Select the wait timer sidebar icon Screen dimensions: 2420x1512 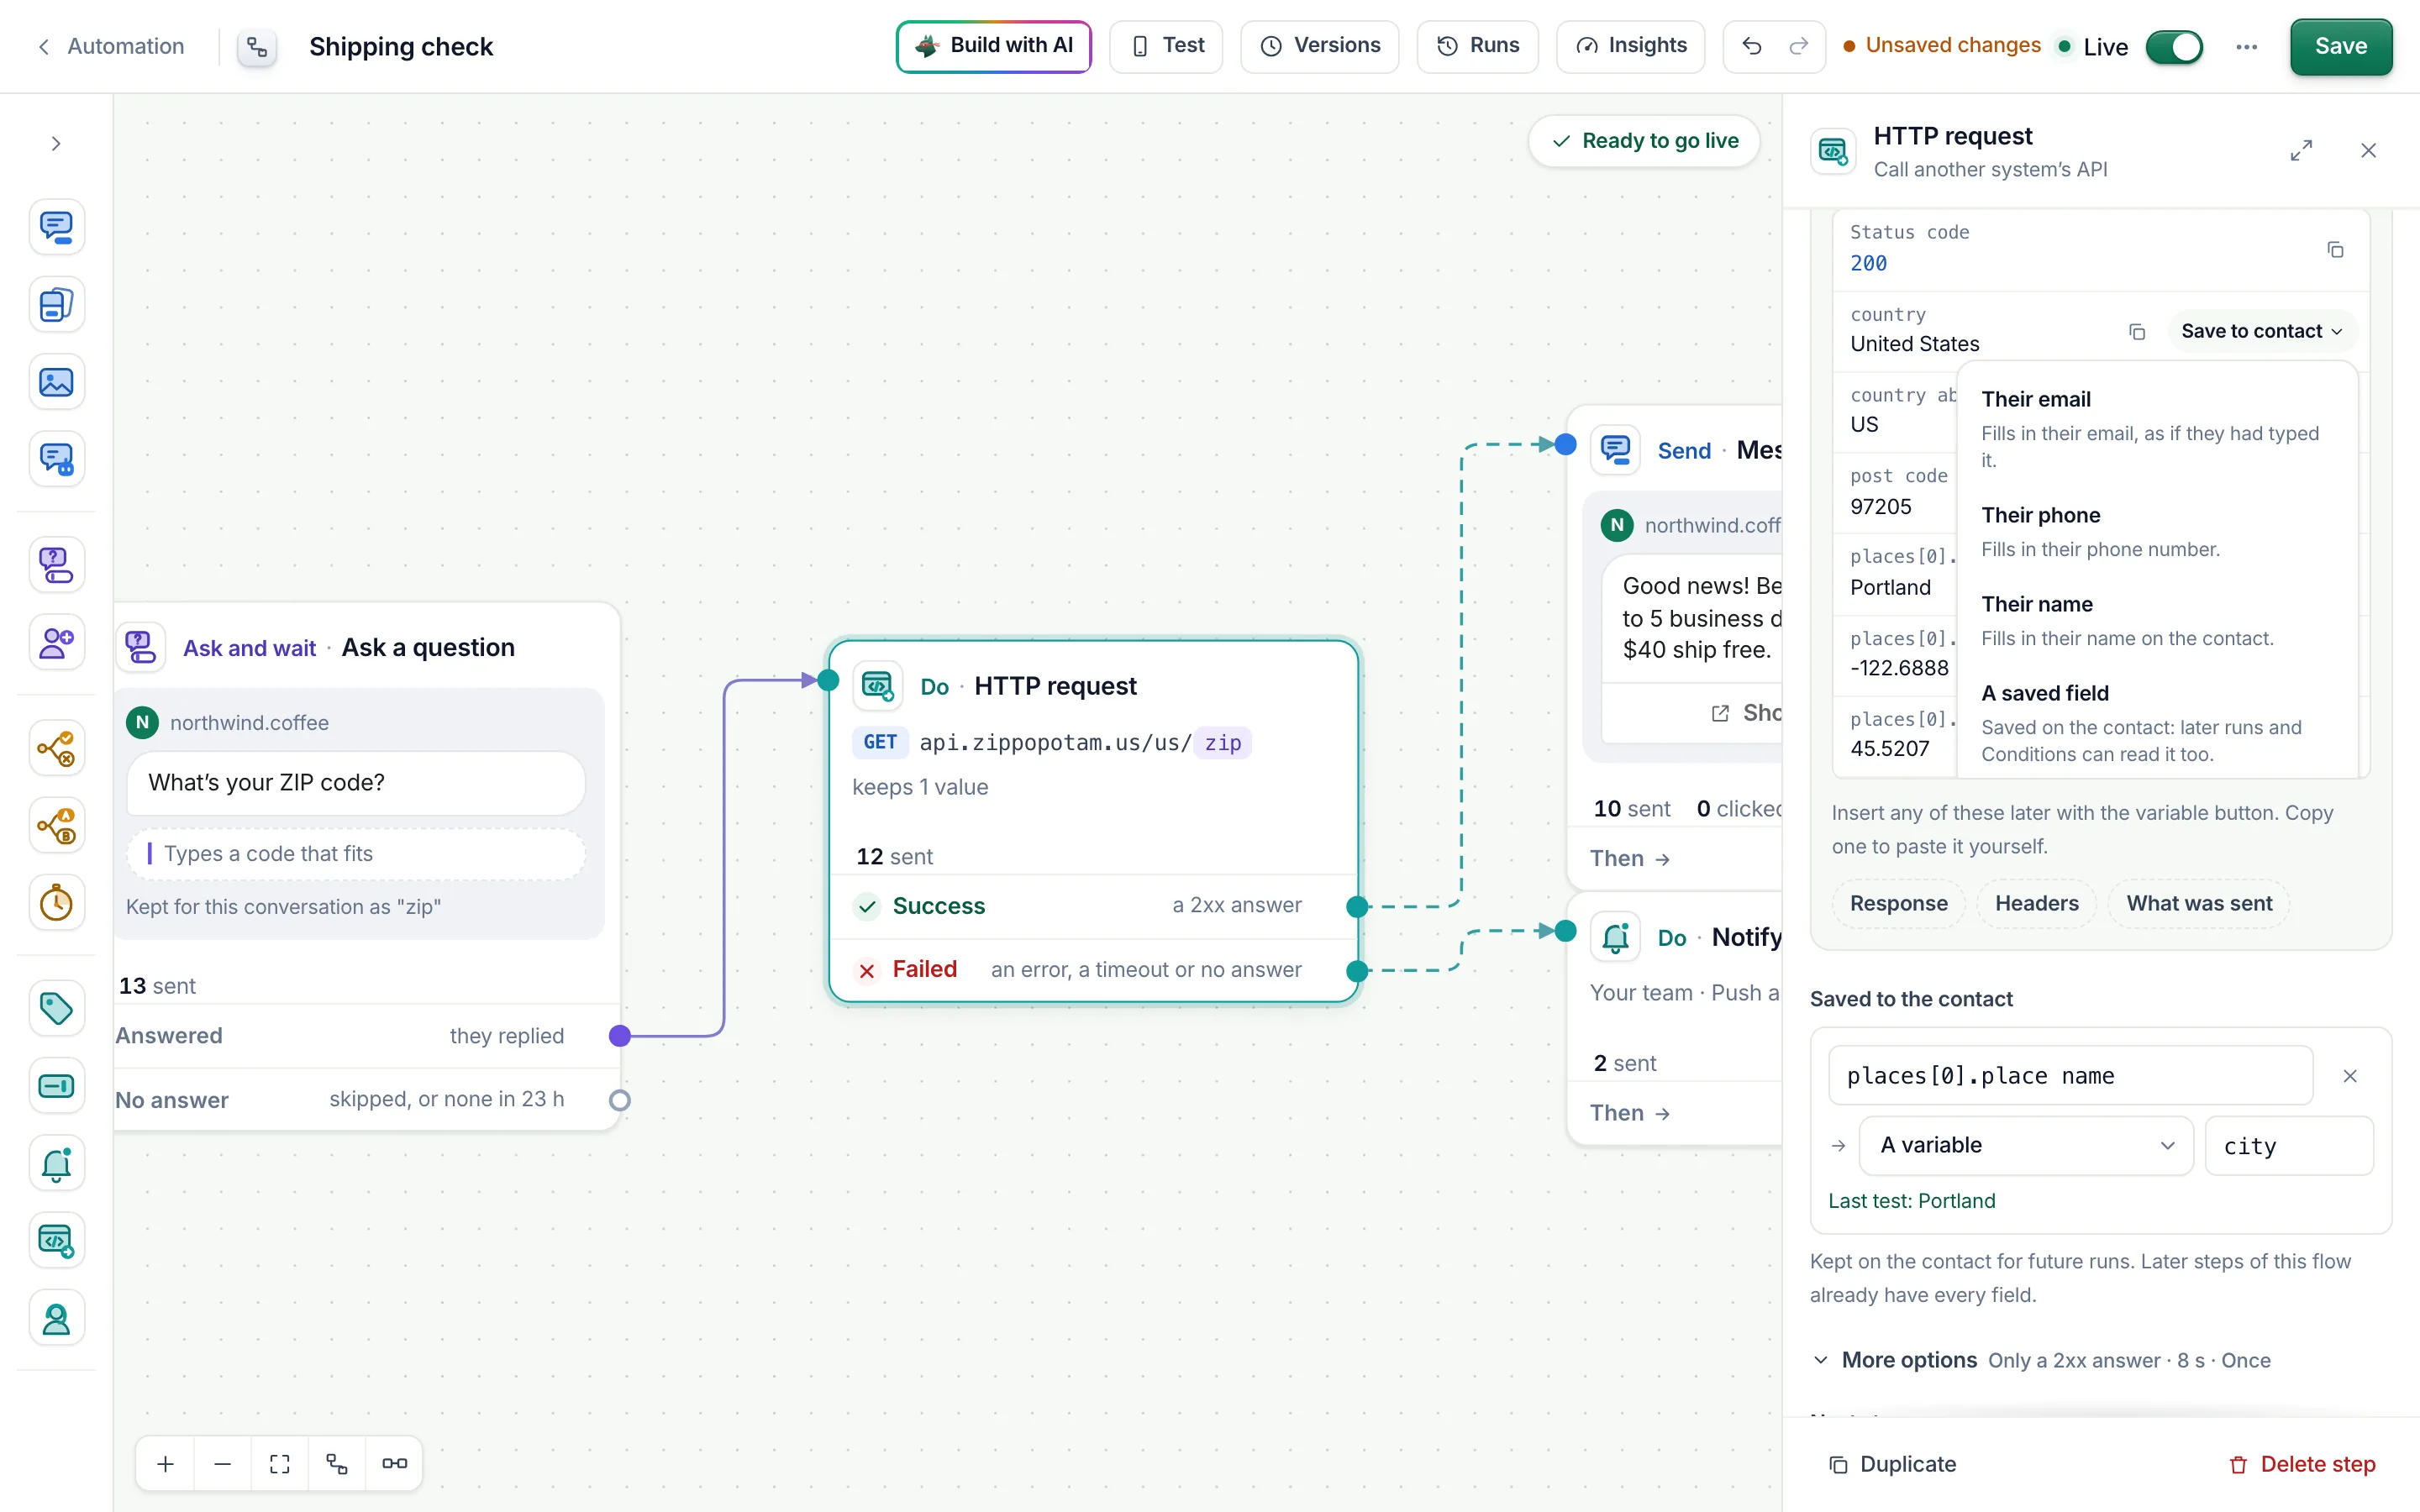pyautogui.click(x=56, y=903)
